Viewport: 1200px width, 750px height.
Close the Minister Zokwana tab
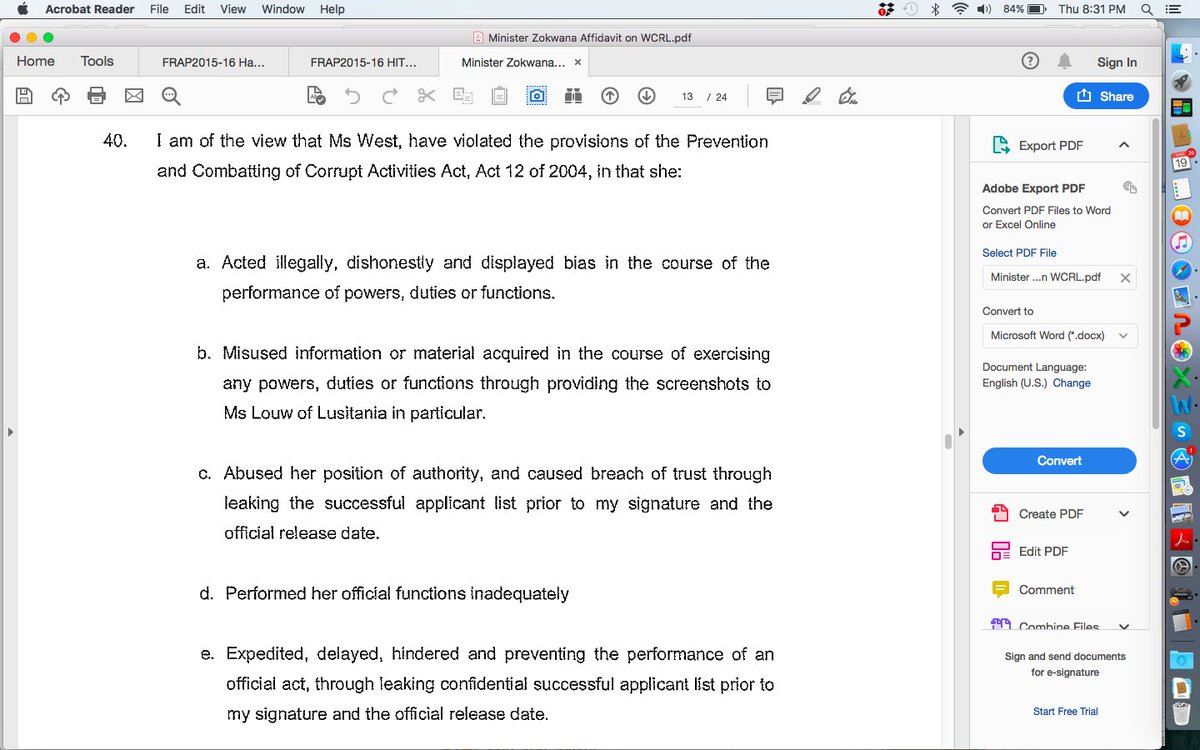pos(577,62)
